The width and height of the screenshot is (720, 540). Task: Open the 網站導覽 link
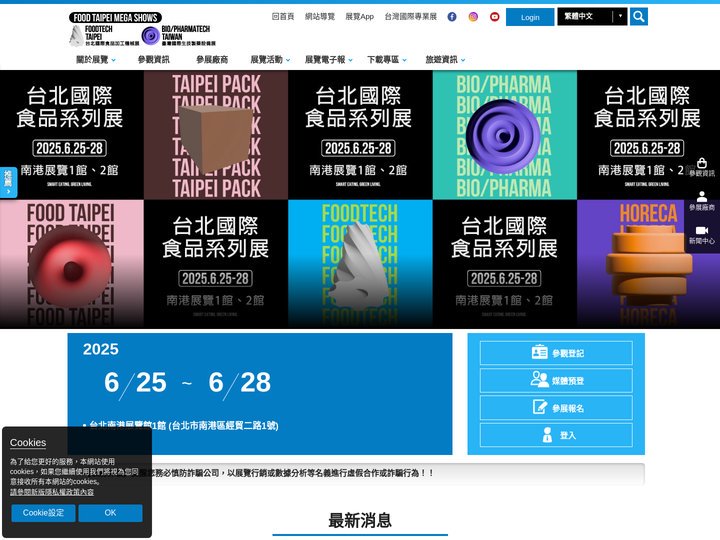320,17
